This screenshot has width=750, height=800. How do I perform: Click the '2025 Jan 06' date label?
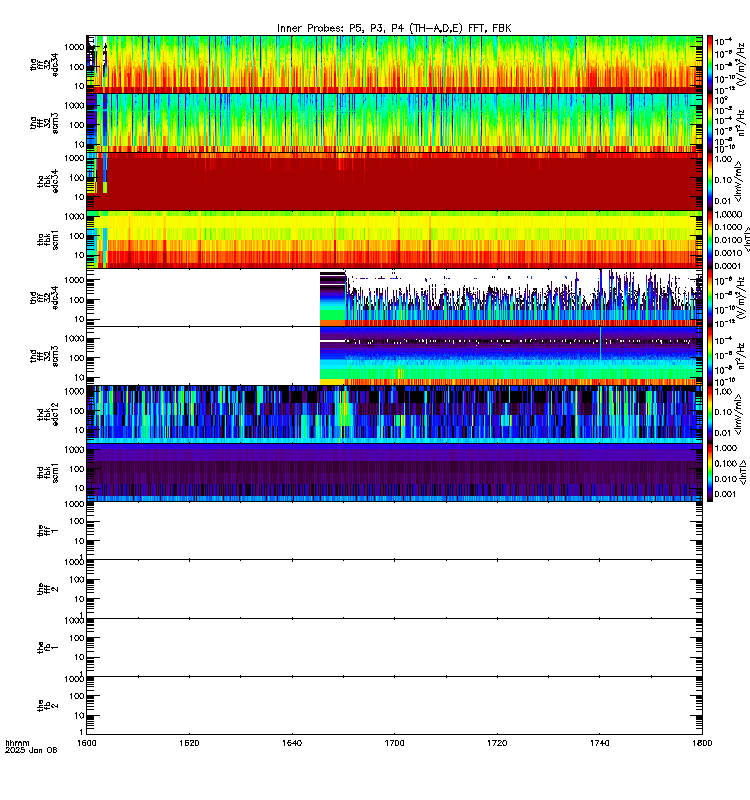click(31, 750)
